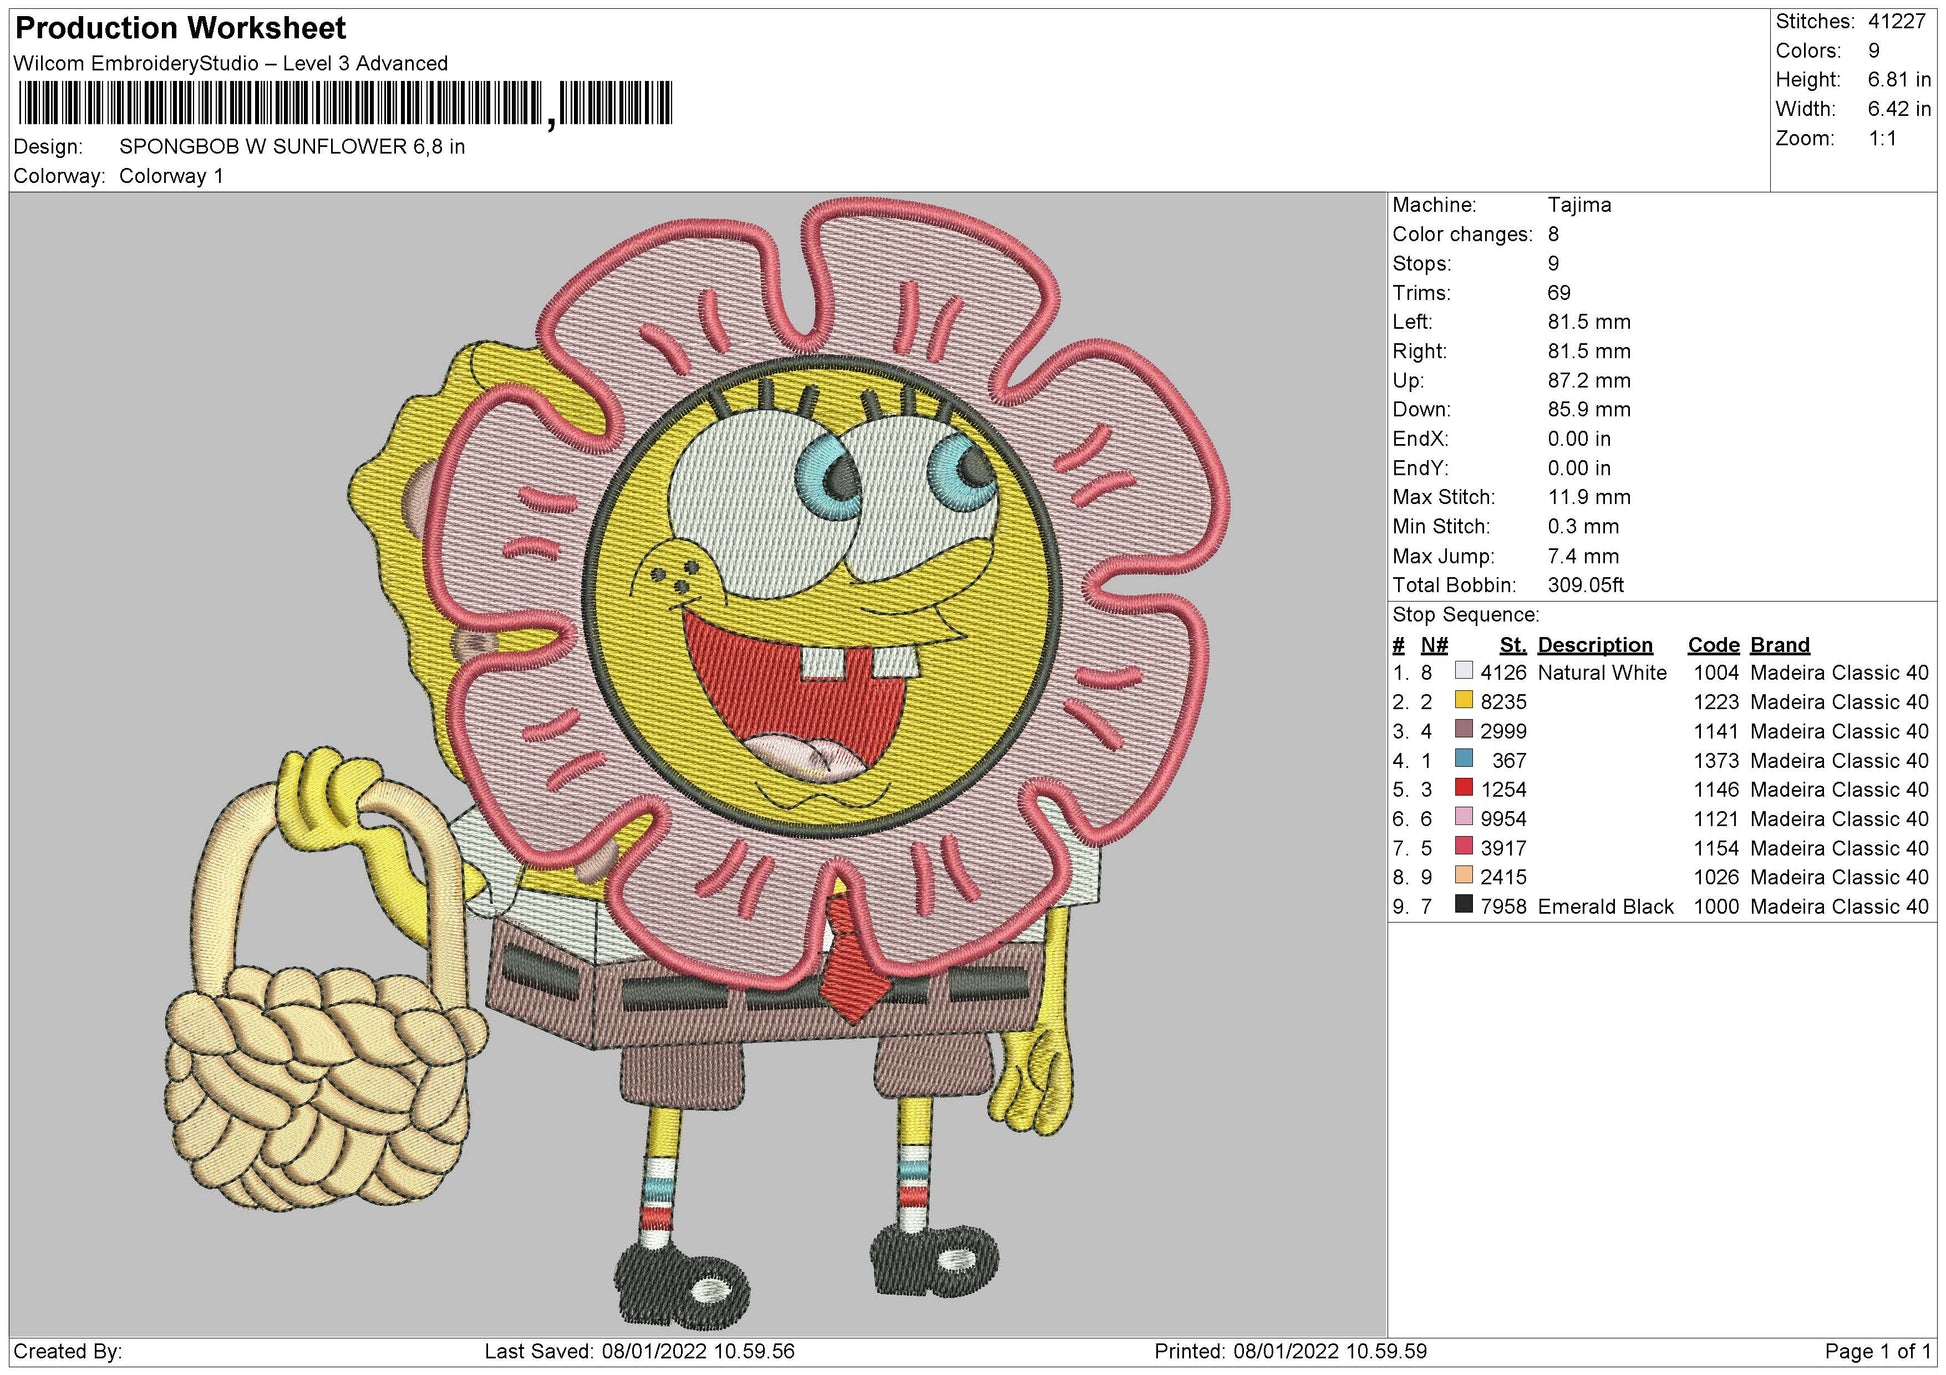Click the light pink swatch for code 1121
The width and height of the screenshot is (1946, 1375).
pos(1464,816)
